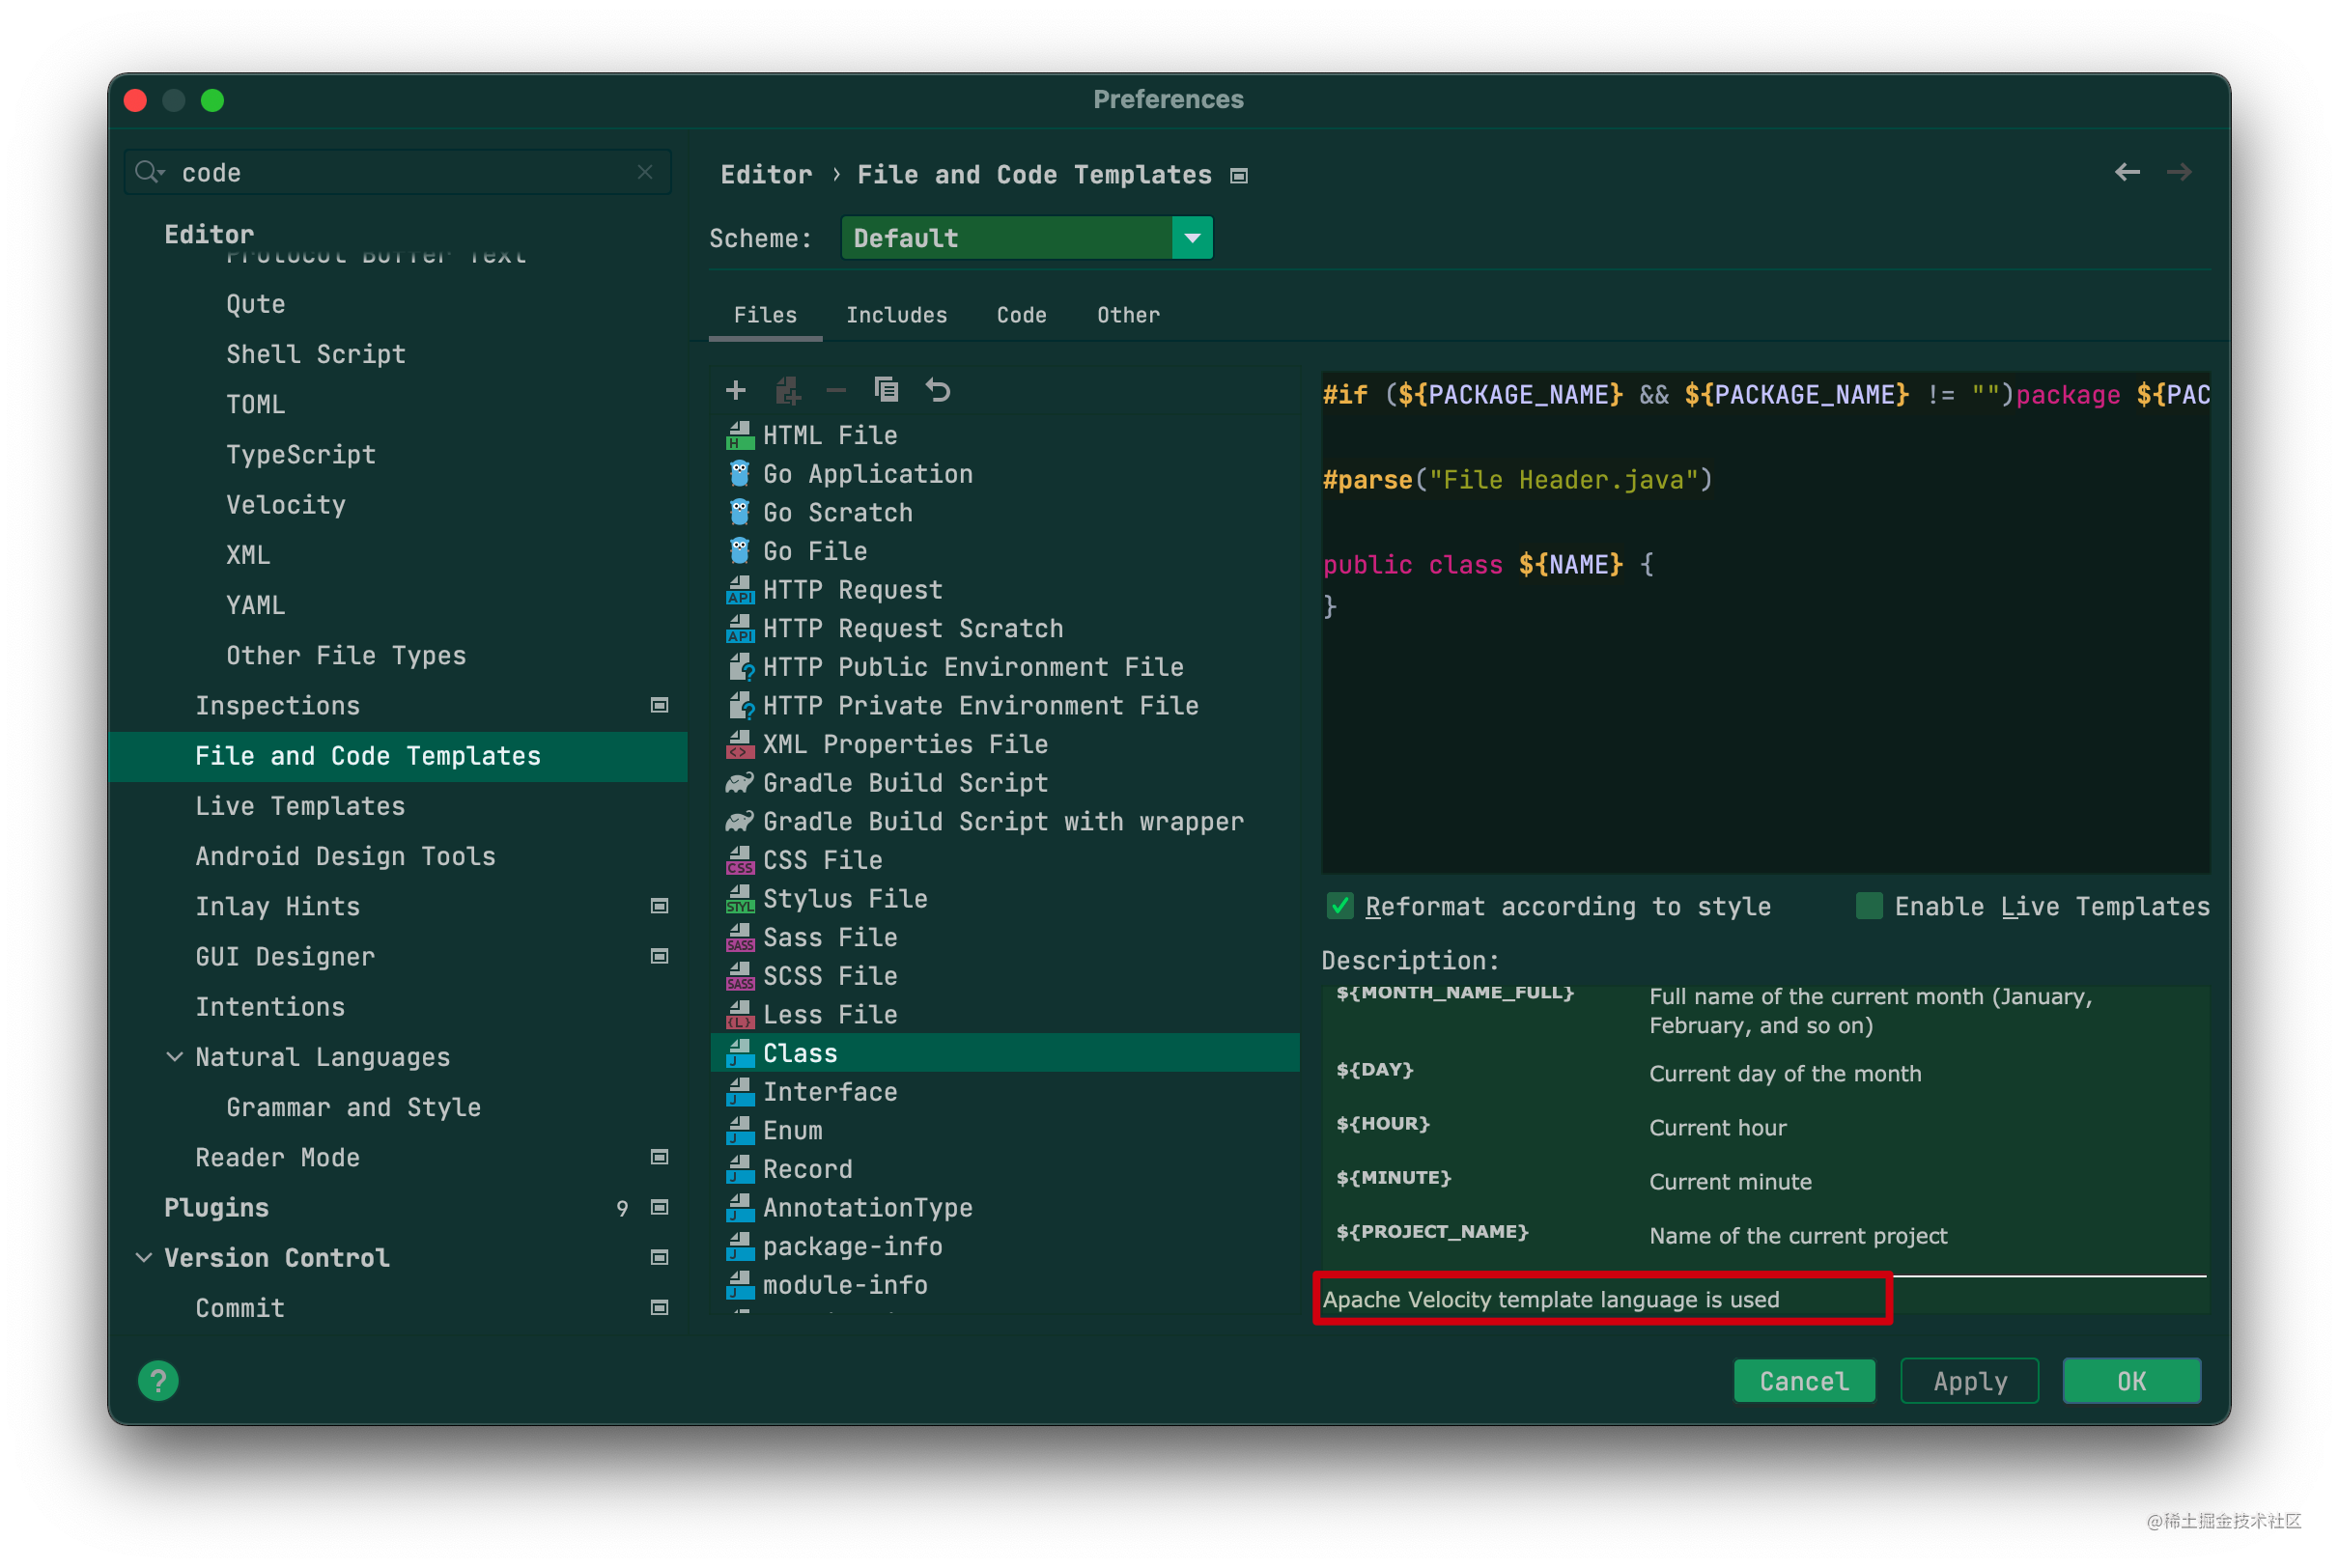Select the SCSS File template
The image size is (2339, 1568).
tap(1004, 976)
